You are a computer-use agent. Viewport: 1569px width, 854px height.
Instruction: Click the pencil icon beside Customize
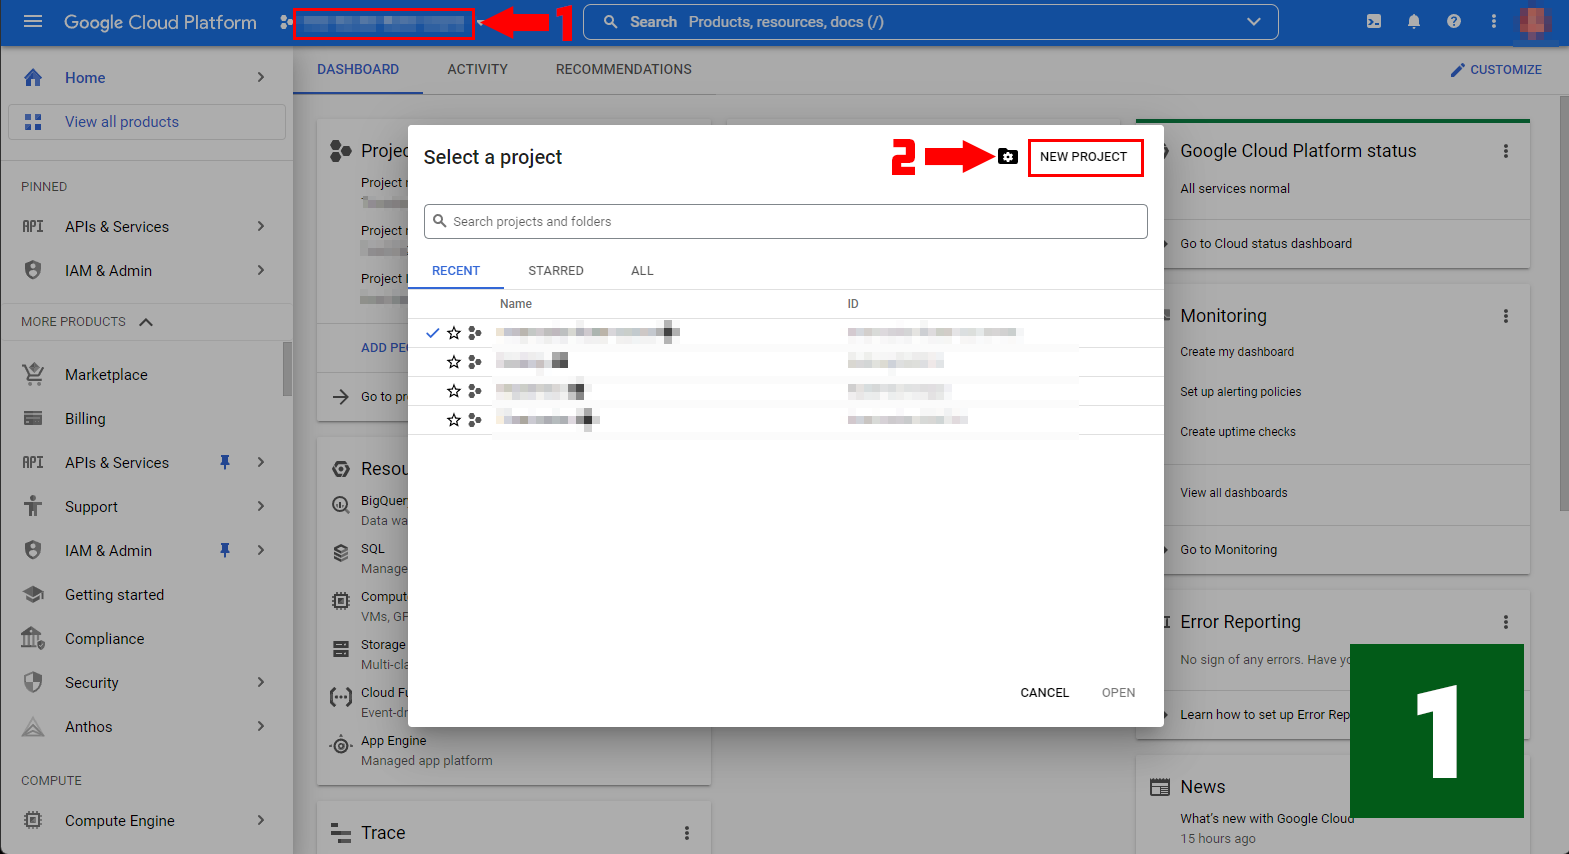1458,70
